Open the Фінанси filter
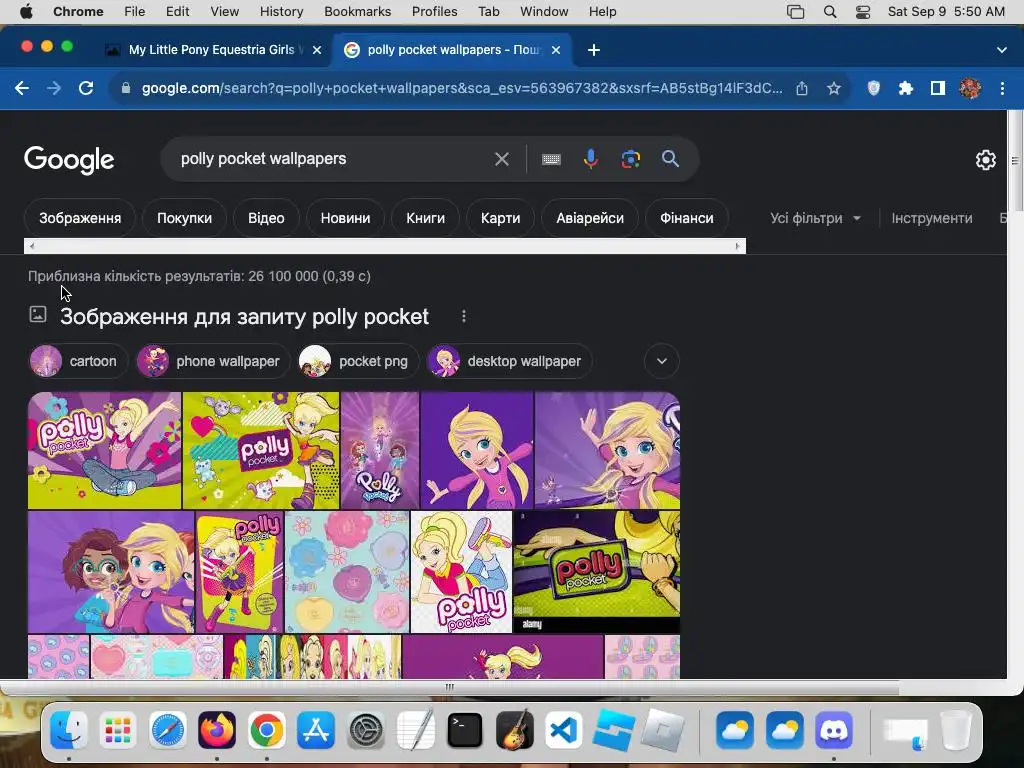 pos(686,218)
